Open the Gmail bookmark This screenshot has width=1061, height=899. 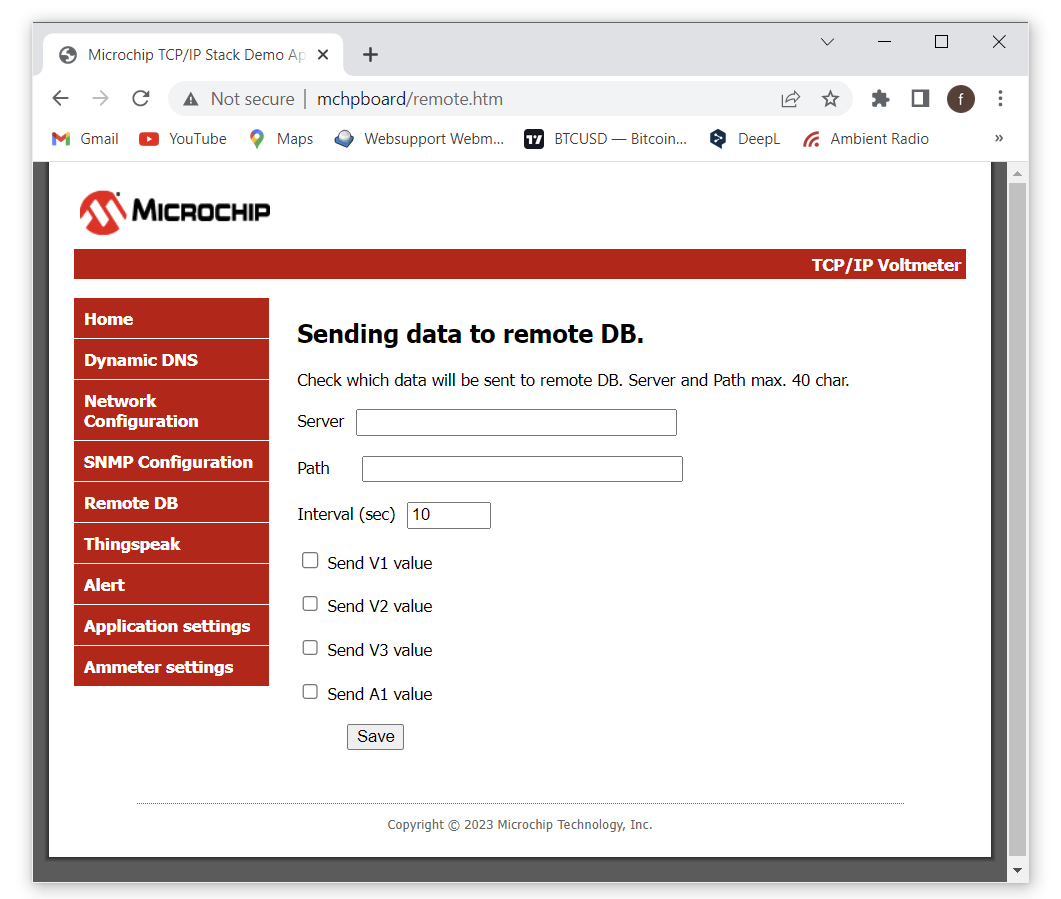pos(86,139)
